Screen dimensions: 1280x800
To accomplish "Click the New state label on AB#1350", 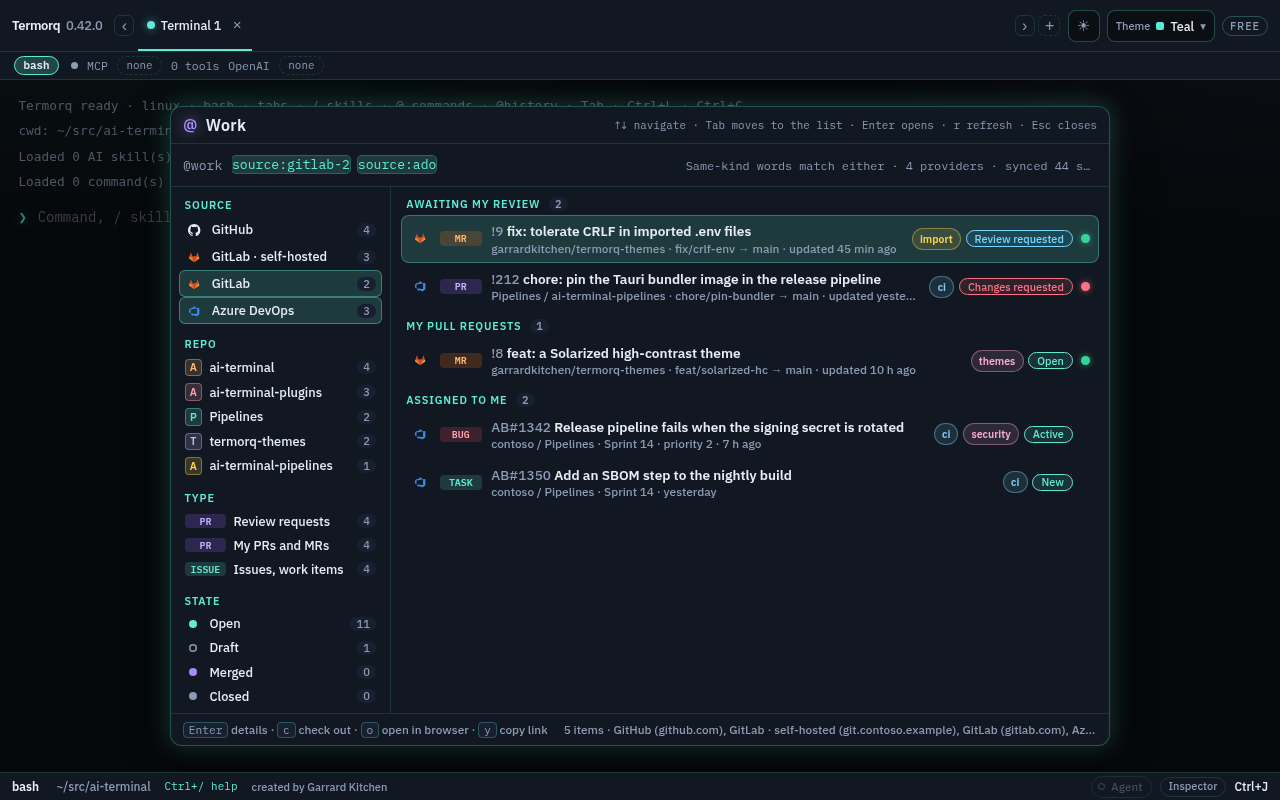I will click(x=1052, y=482).
